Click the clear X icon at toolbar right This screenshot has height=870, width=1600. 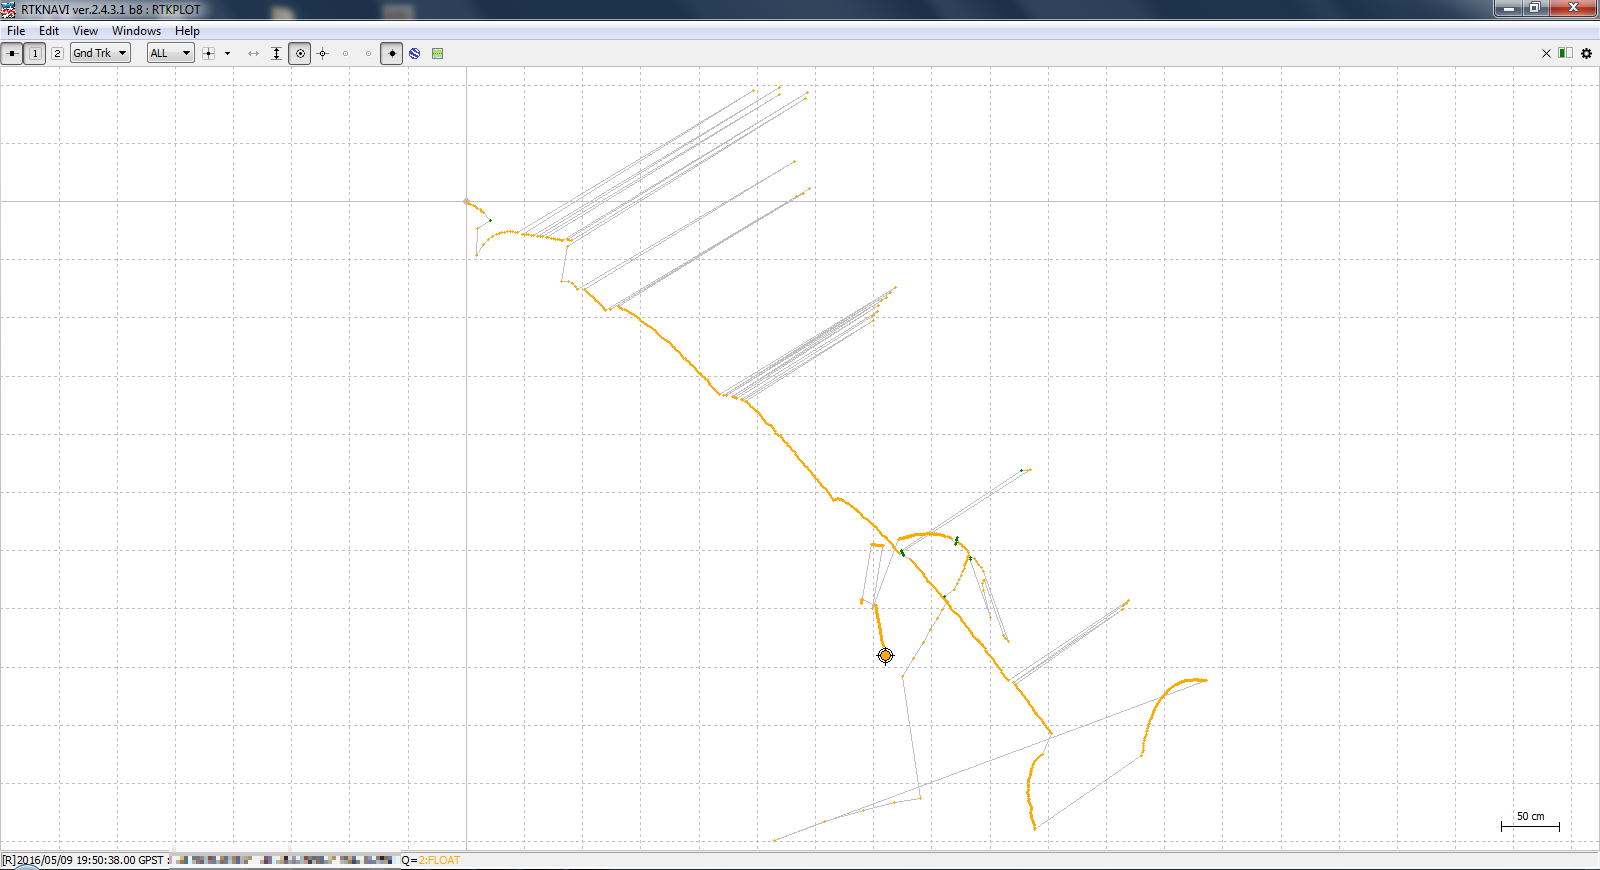(1546, 54)
